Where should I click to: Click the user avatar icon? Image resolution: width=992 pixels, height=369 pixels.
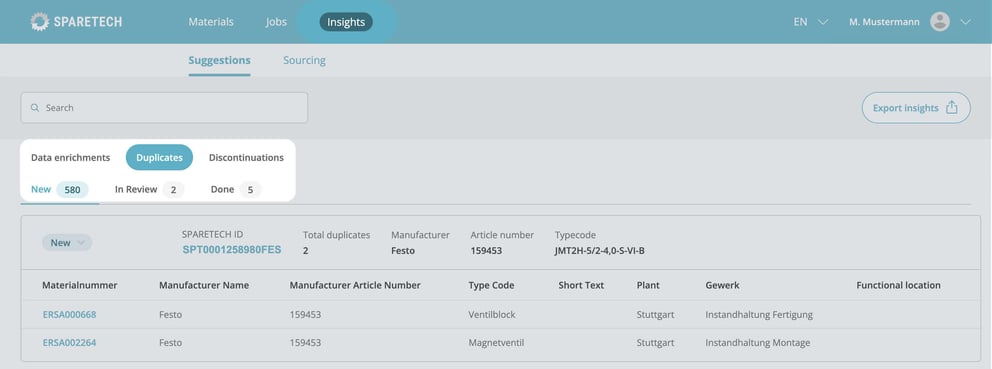click(939, 22)
